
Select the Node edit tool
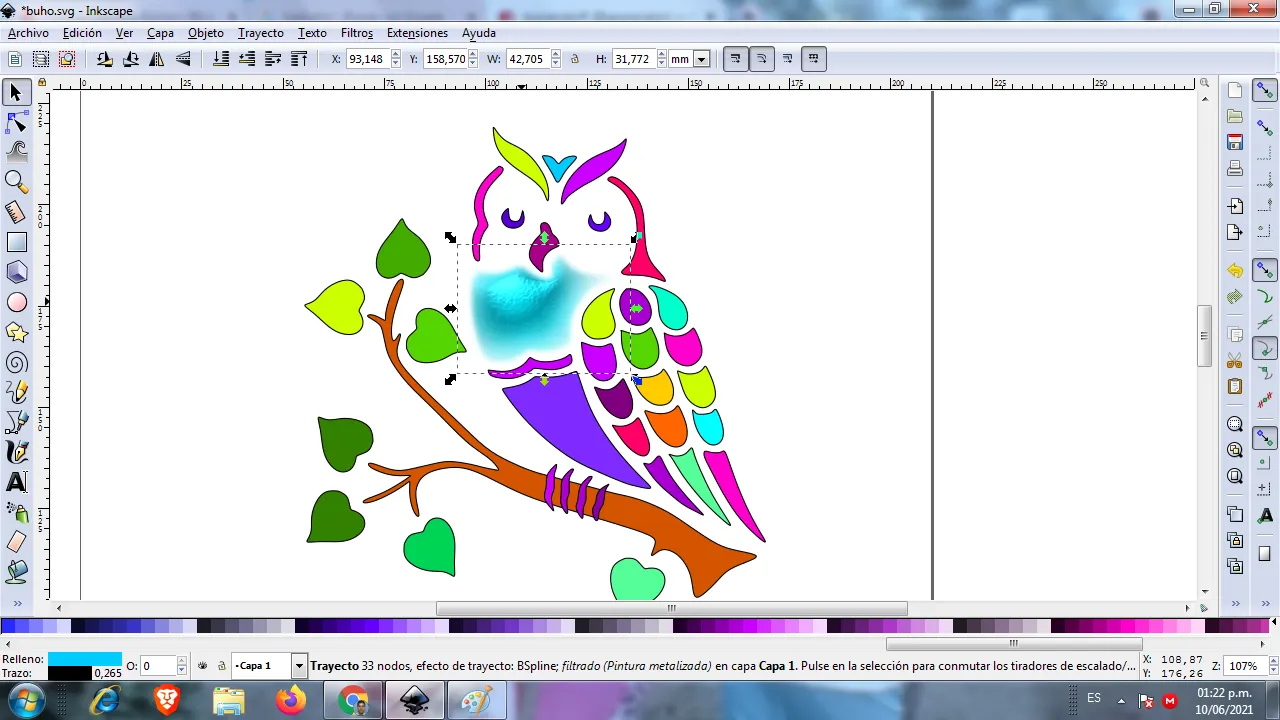16,123
